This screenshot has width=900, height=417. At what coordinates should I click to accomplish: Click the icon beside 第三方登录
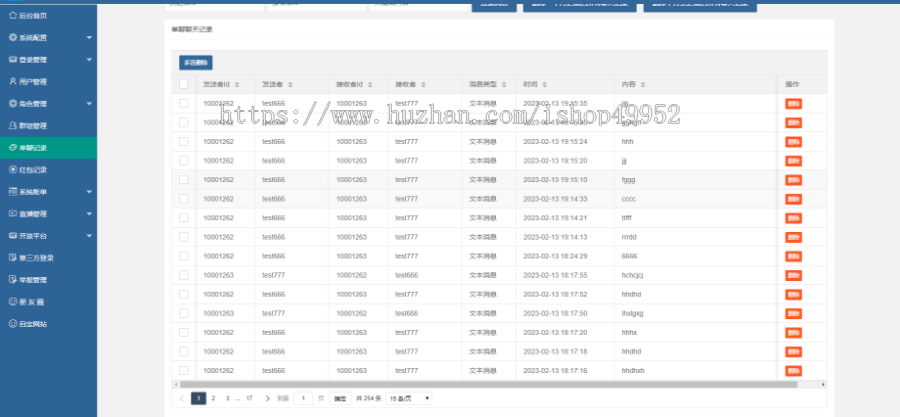click(x=13, y=258)
